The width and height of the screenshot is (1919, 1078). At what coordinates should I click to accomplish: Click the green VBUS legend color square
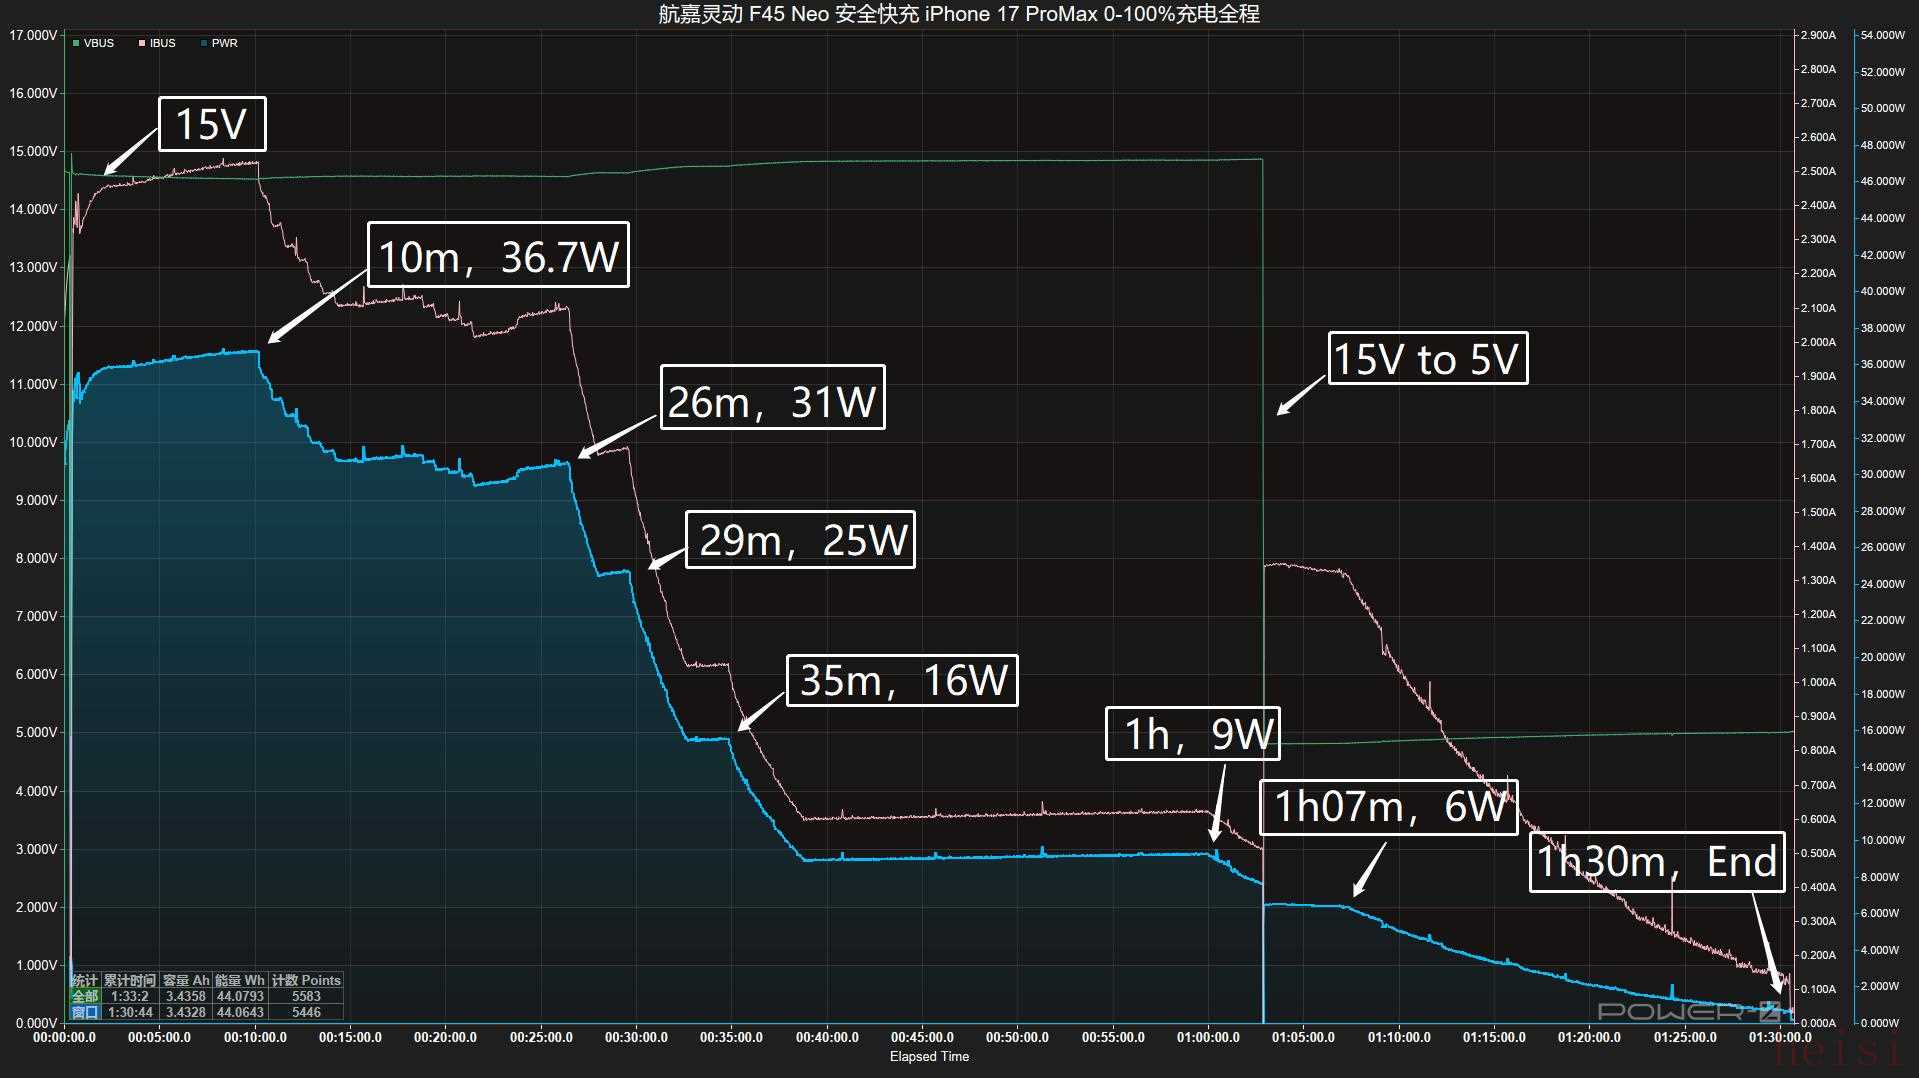tap(76, 43)
